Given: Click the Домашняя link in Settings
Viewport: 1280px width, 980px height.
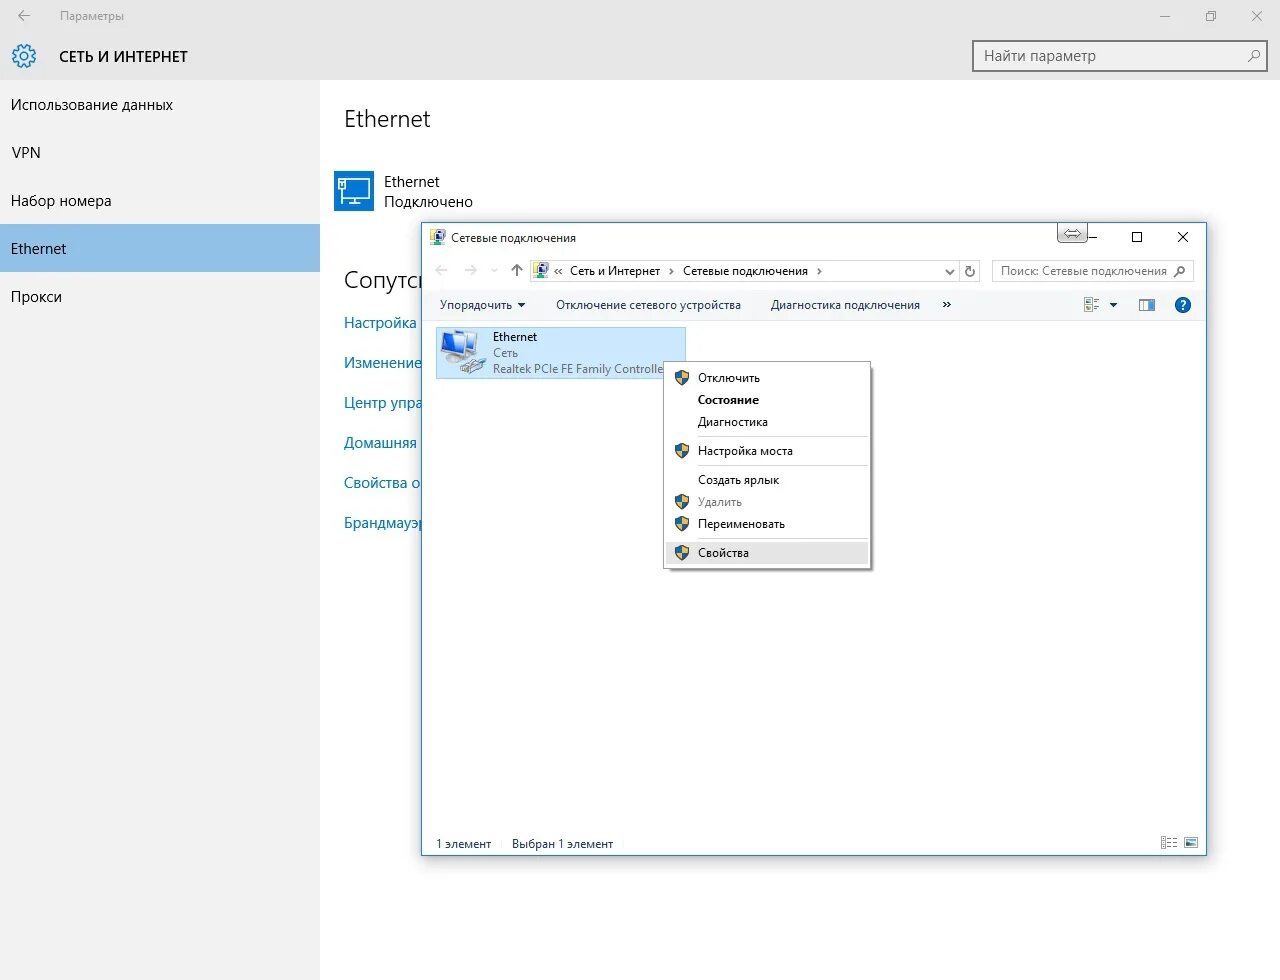Looking at the screenshot, I should click(381, 443).
